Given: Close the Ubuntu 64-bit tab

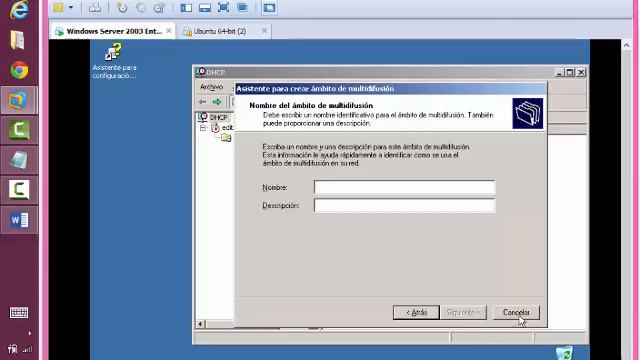Looking at the screenshot, I should [264, 31].
